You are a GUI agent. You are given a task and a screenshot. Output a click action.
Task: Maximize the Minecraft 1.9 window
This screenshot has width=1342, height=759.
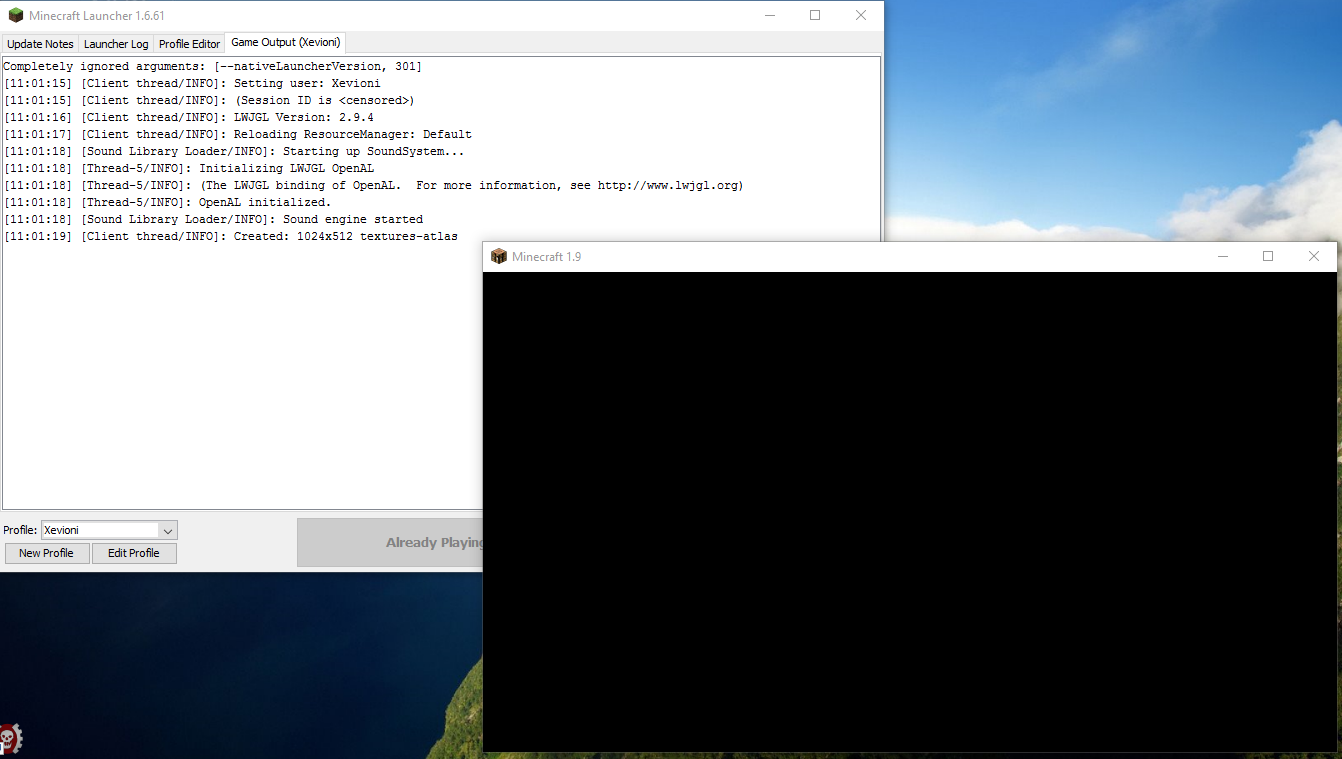pyautogui.click(x=1268, y=257)
